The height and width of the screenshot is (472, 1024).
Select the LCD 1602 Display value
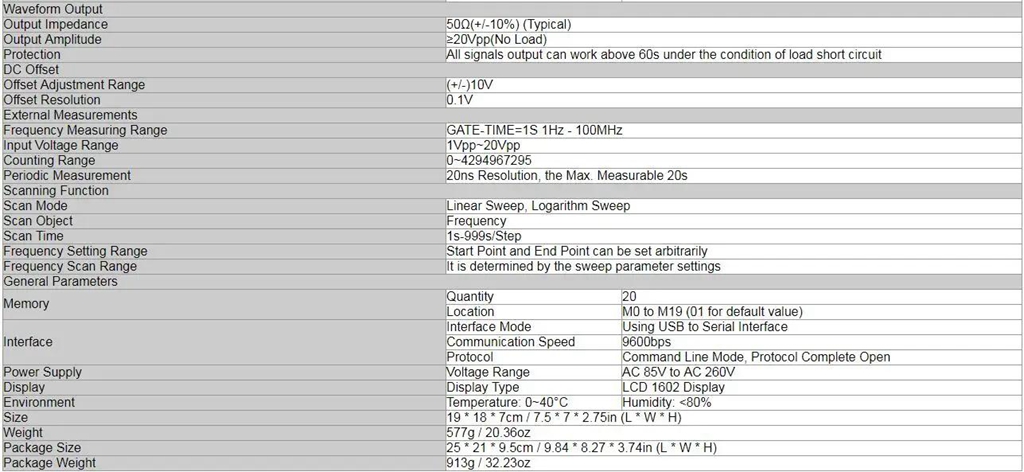673,387
